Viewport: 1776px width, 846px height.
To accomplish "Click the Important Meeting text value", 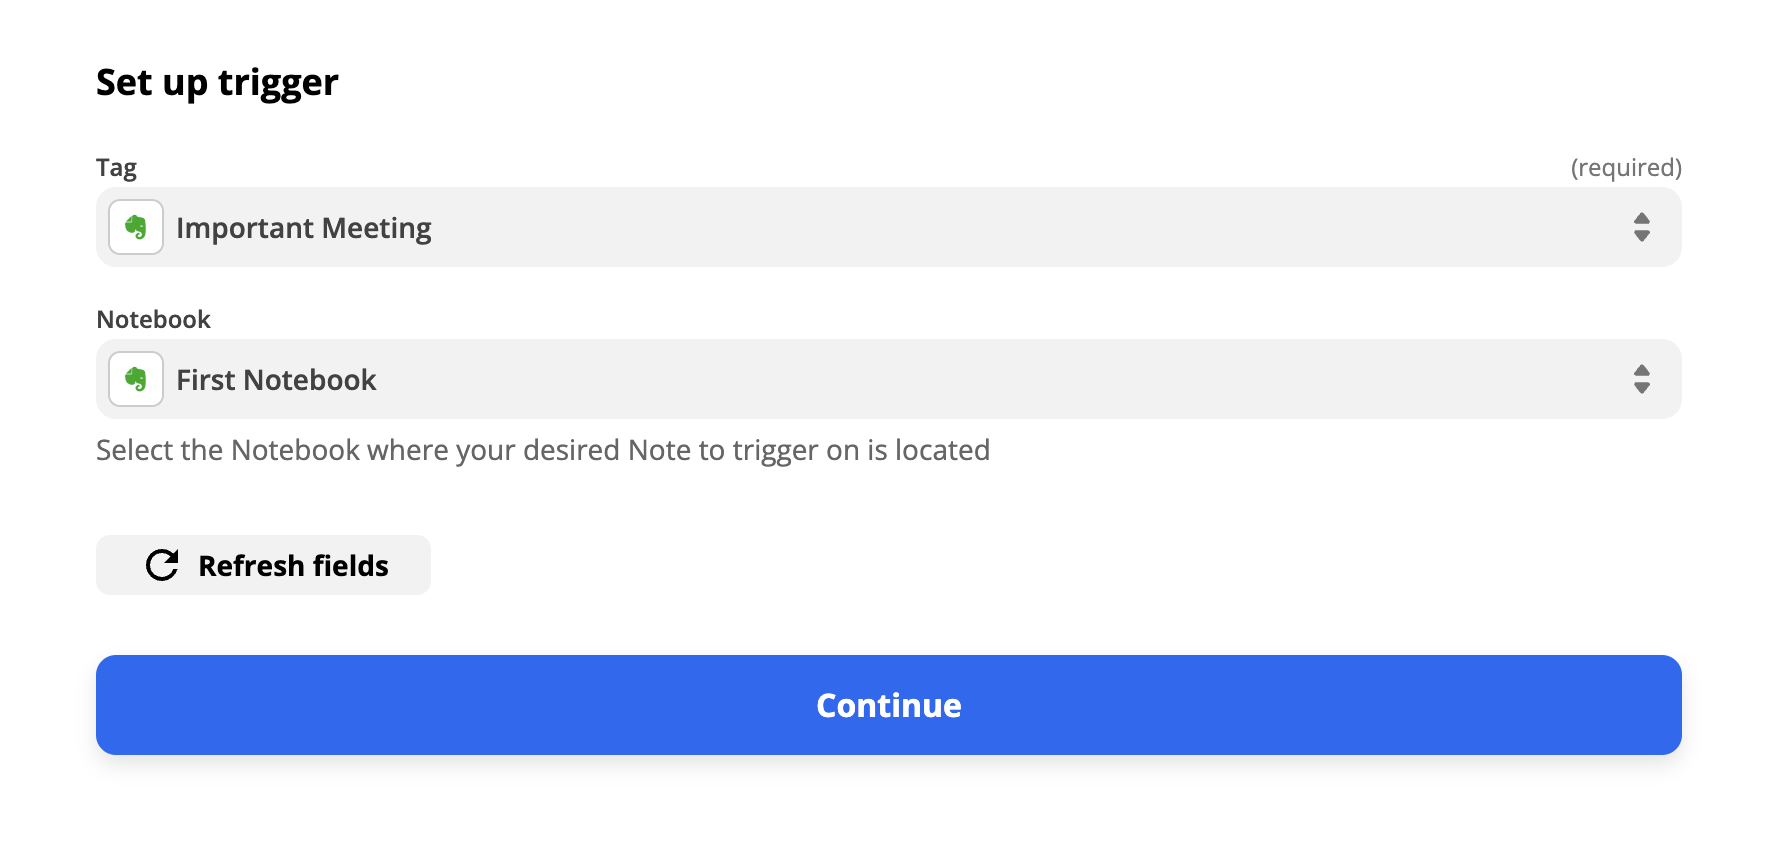I will (304, 228).
